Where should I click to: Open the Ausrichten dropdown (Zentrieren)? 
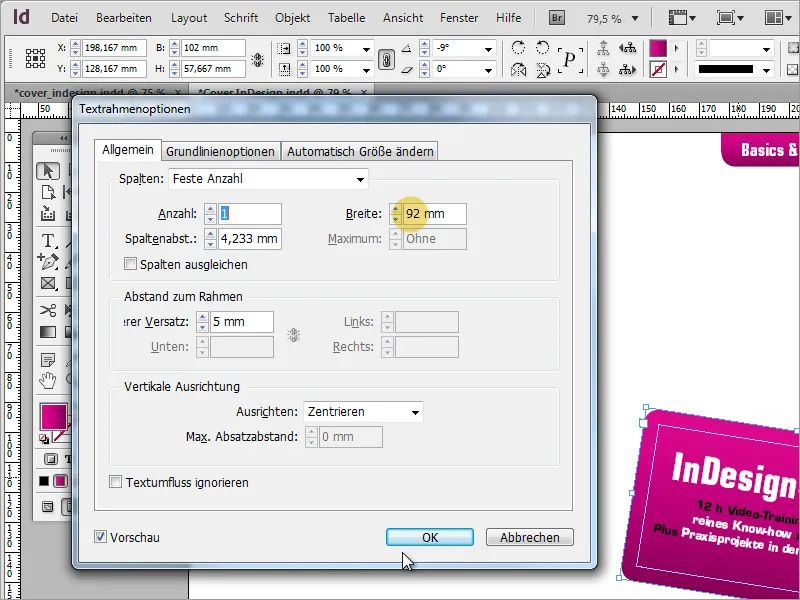(x=363, y=412)
